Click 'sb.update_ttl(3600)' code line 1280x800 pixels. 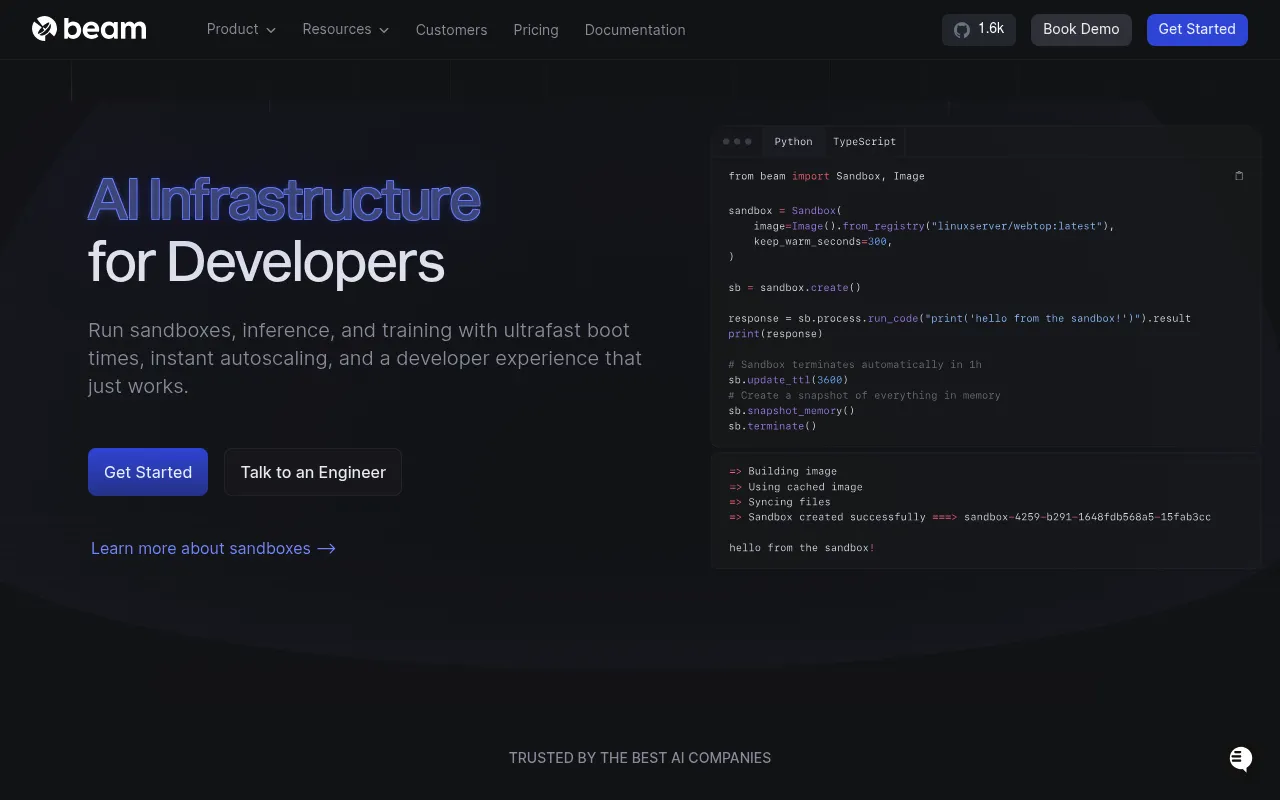point(789,380)
